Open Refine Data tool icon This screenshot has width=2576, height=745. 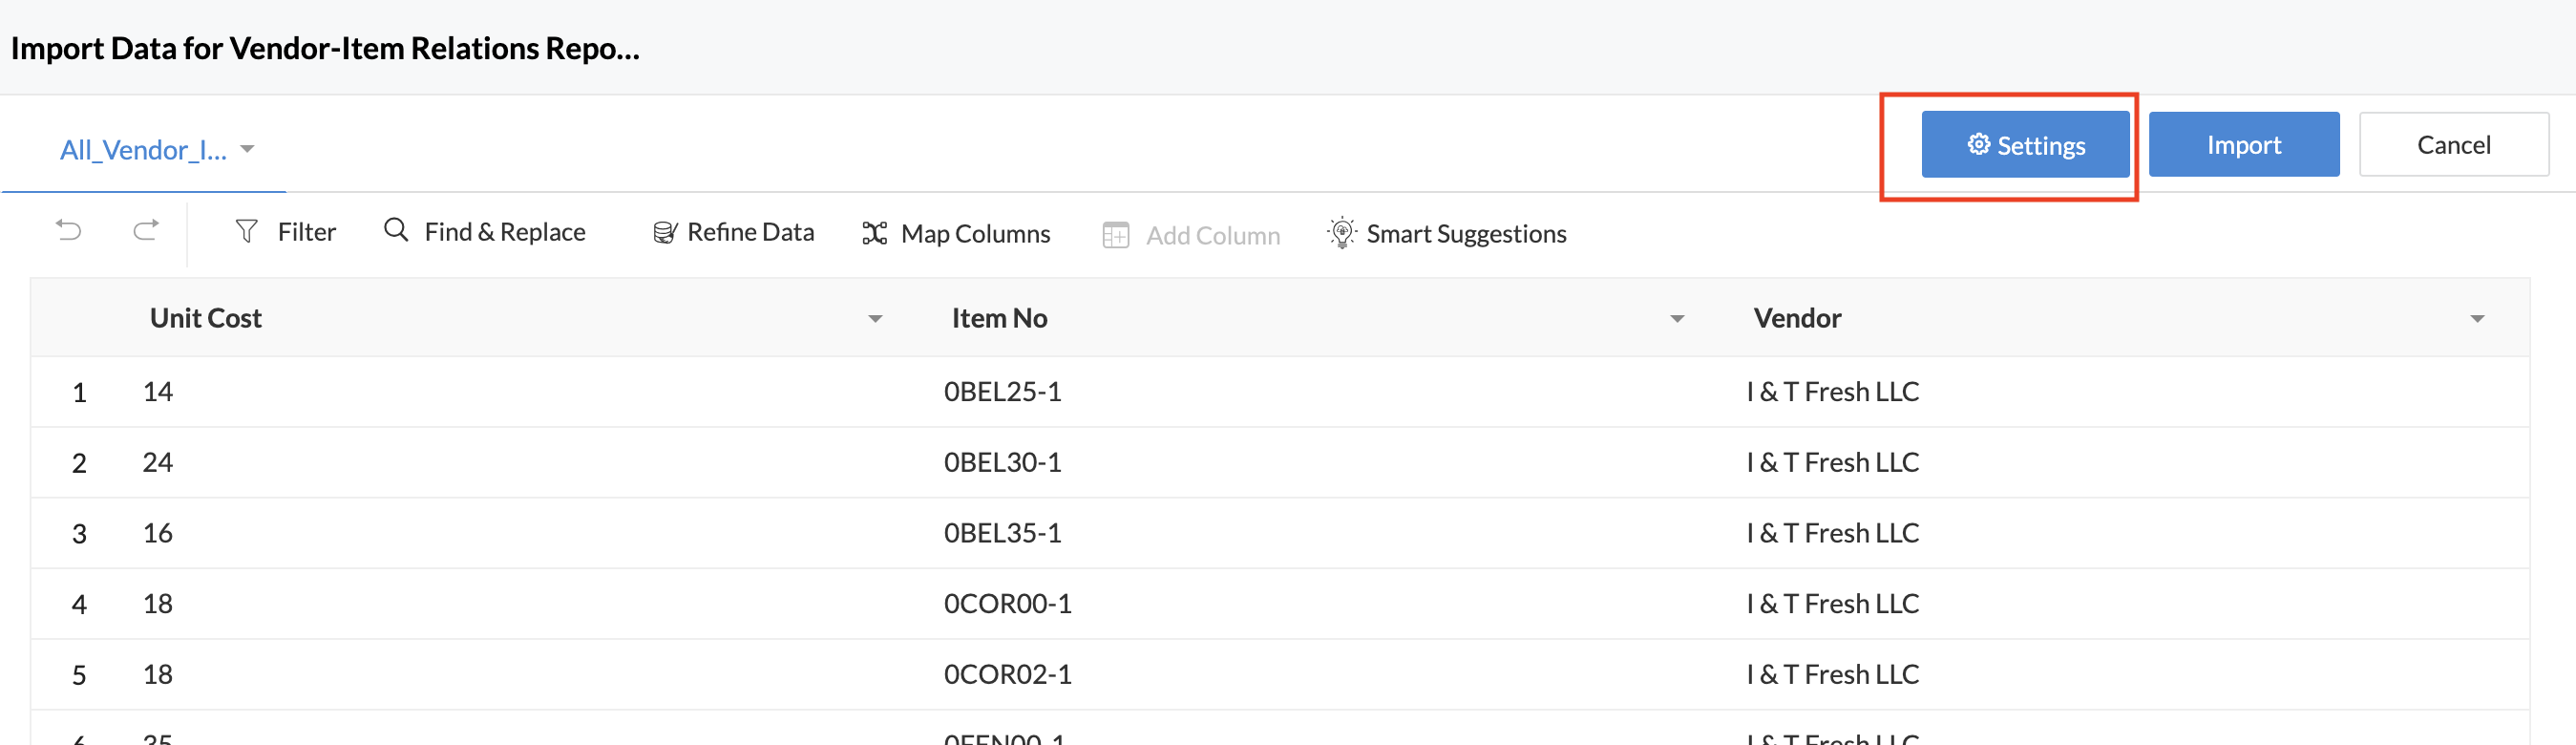coord(665,233)
